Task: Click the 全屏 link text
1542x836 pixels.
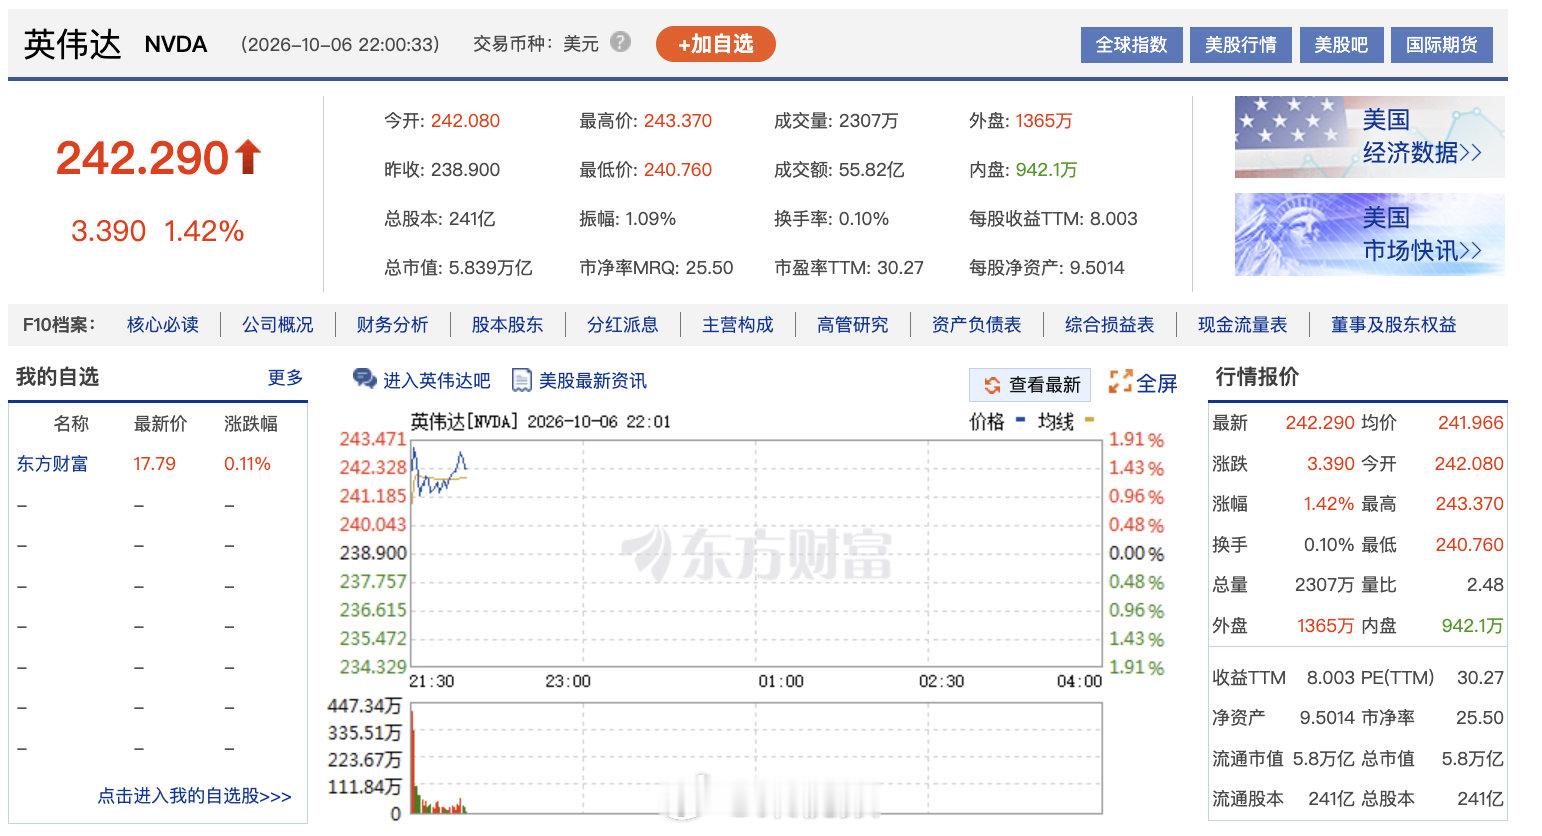Action: pyautogui.click(x=1157, y=383)
